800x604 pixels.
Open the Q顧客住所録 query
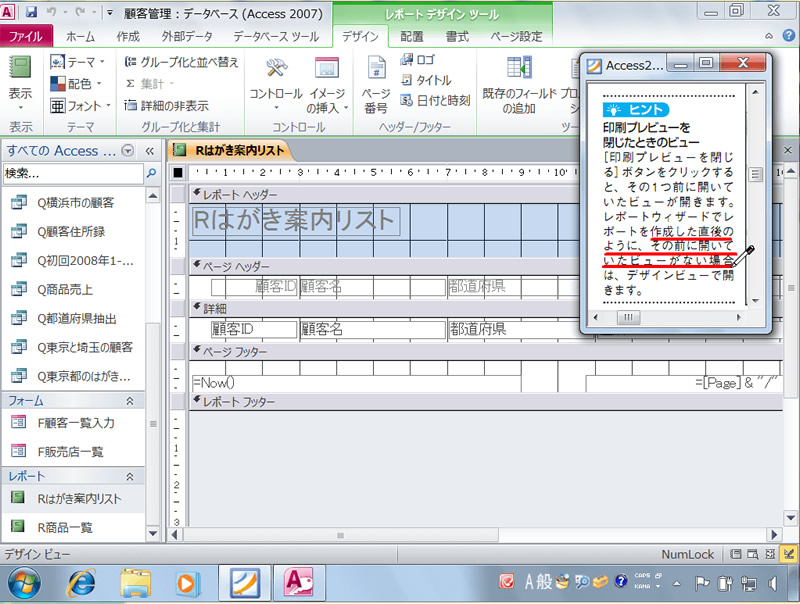pos(71,232)
